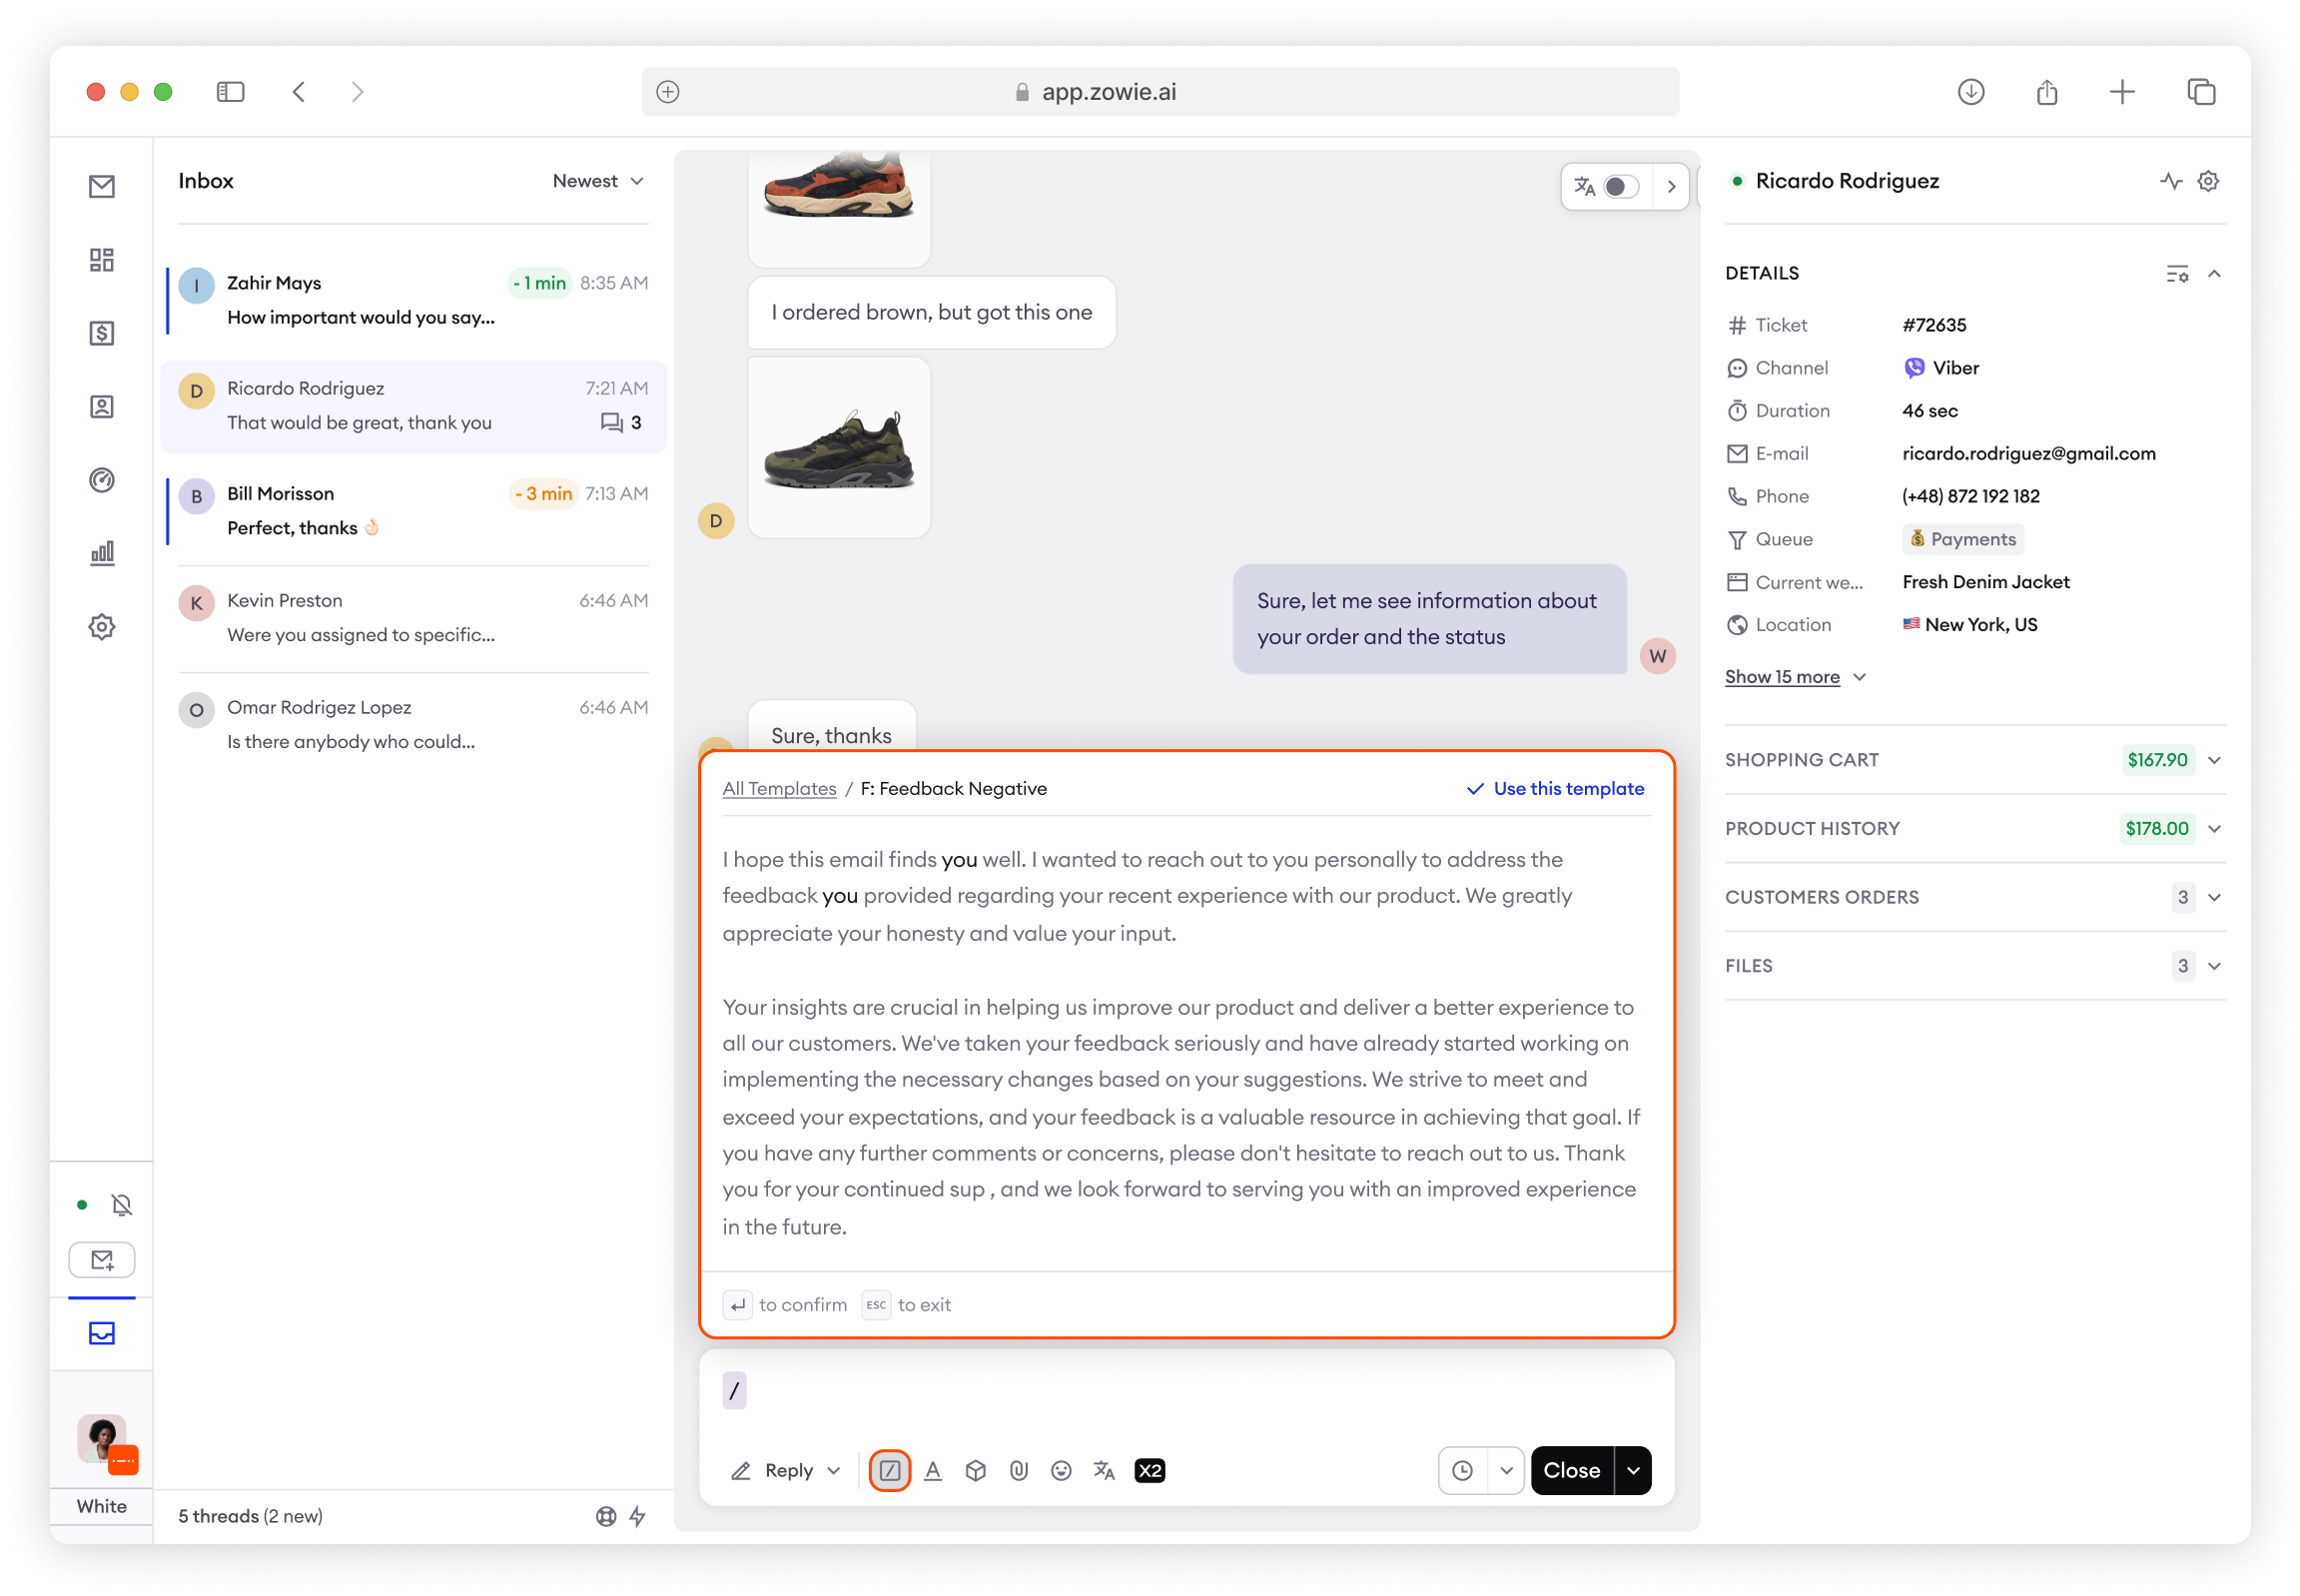Image resolution: width=2300 pixels, height=1596 pixels.
Task: Open the analytics bar chart sidebar icon
Action: coord(102,553)
